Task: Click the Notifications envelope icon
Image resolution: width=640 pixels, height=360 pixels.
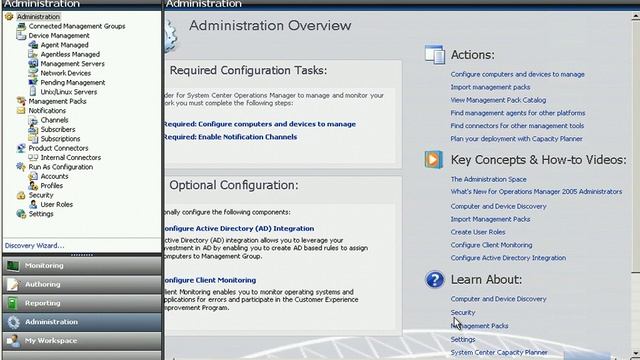Action: (x=21, y=111)
